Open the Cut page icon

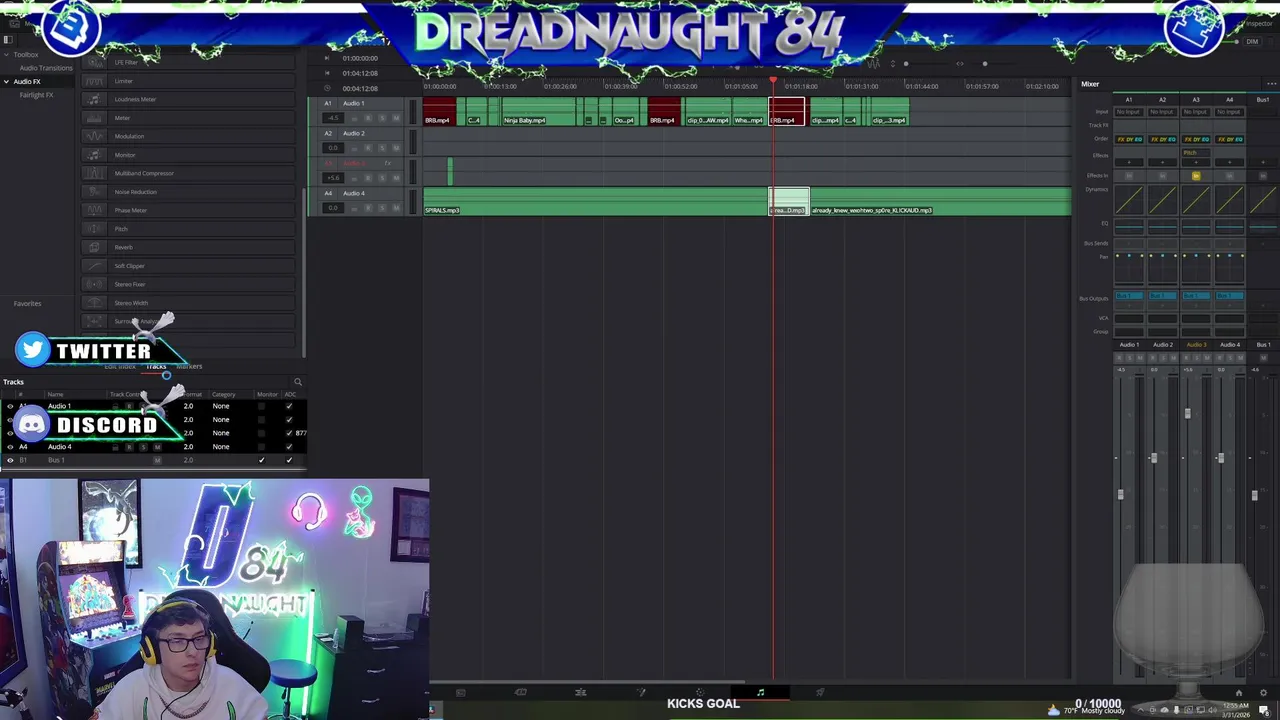pos(520,692)
